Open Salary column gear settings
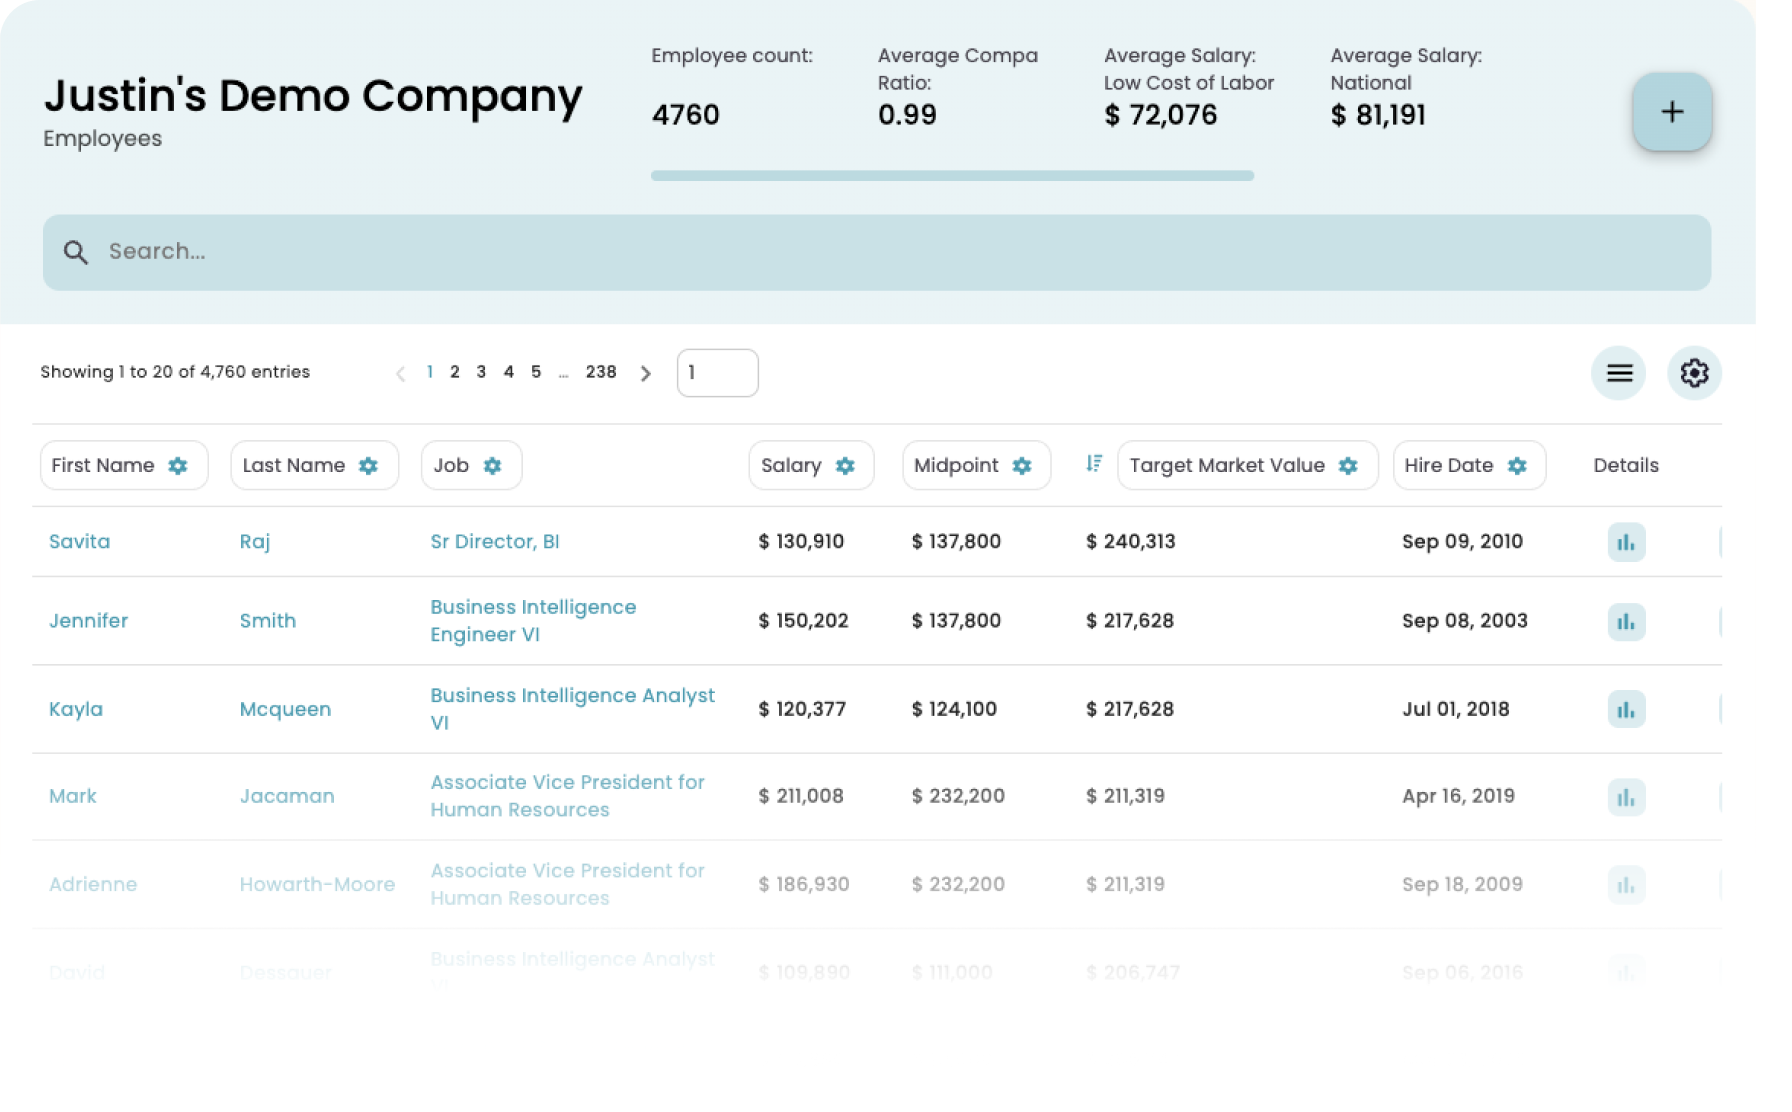 845,466
